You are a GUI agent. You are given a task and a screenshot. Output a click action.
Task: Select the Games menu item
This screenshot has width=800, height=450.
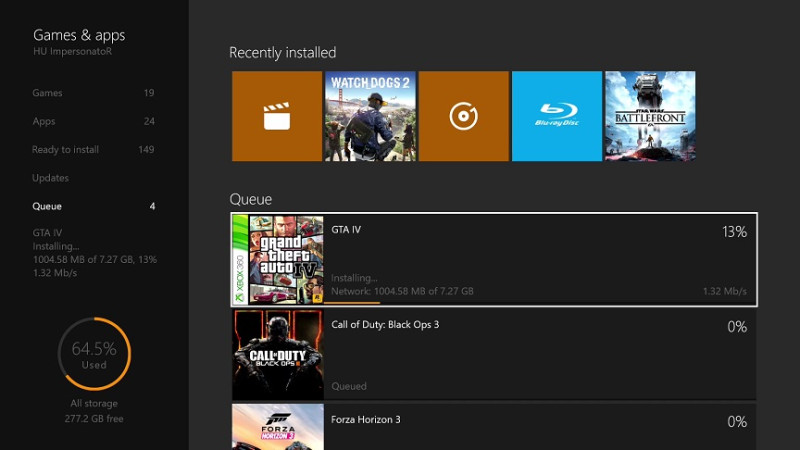(x=47, y=93)
